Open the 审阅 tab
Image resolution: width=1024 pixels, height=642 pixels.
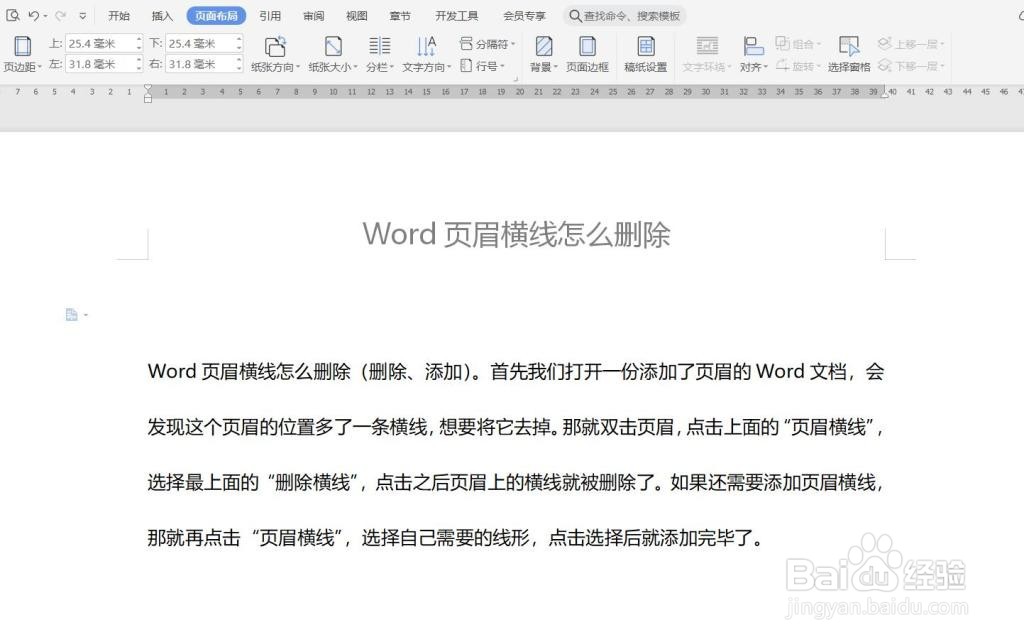(x=313, y=16)
